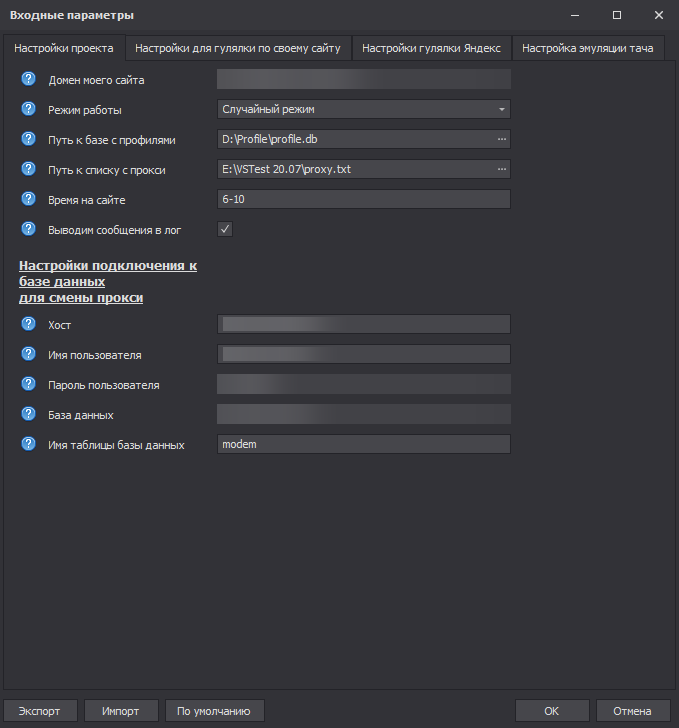Confirm with the OK button

(x=552, y=711)
